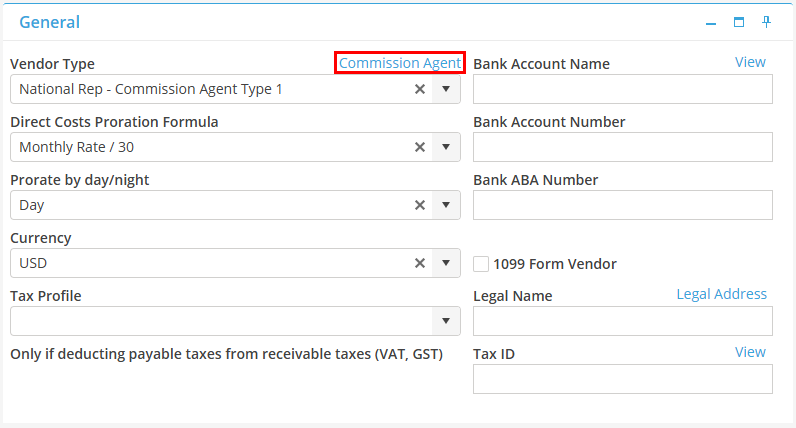Expand the Direct Costs Proration Formula dropdown
This screenshot has width=796, height=428.
tap(446, 147)
